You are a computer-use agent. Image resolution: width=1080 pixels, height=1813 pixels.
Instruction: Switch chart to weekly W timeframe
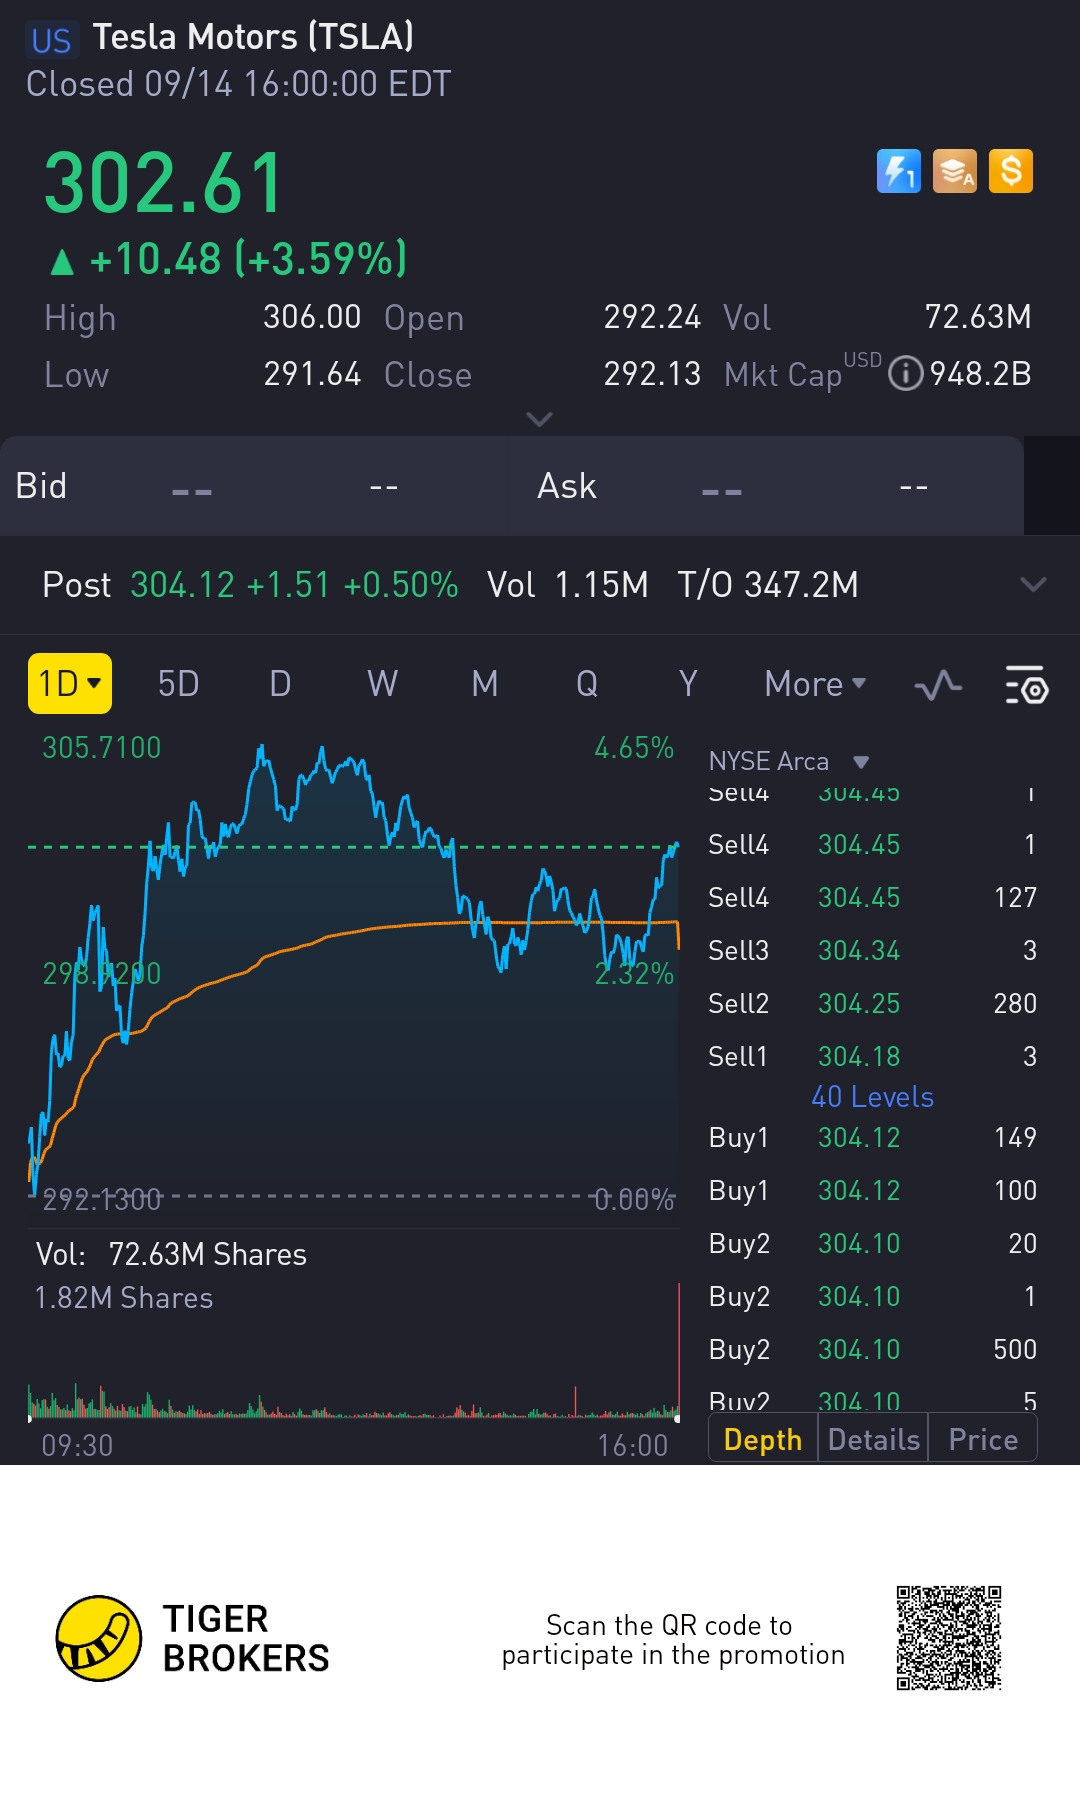click(382, 684)
